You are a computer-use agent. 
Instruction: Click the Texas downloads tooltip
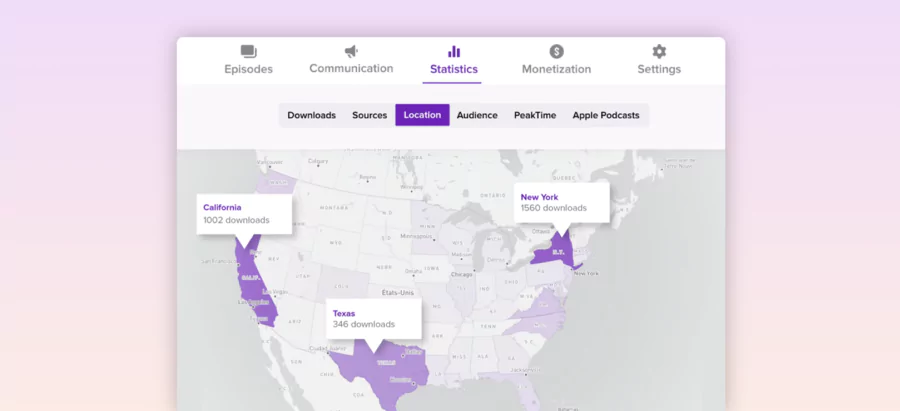[x=374, y=319]
